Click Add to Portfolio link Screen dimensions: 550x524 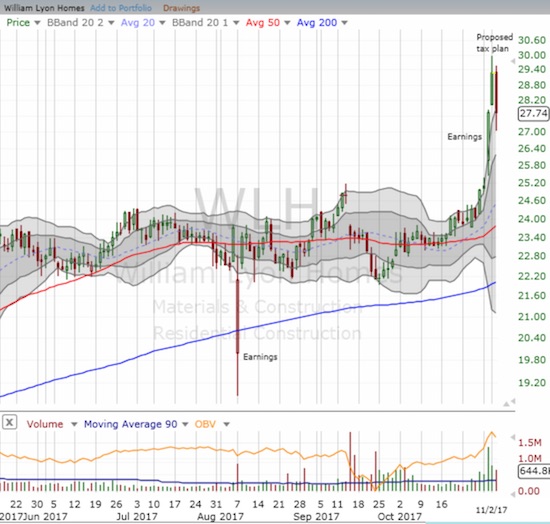point(121,8)
